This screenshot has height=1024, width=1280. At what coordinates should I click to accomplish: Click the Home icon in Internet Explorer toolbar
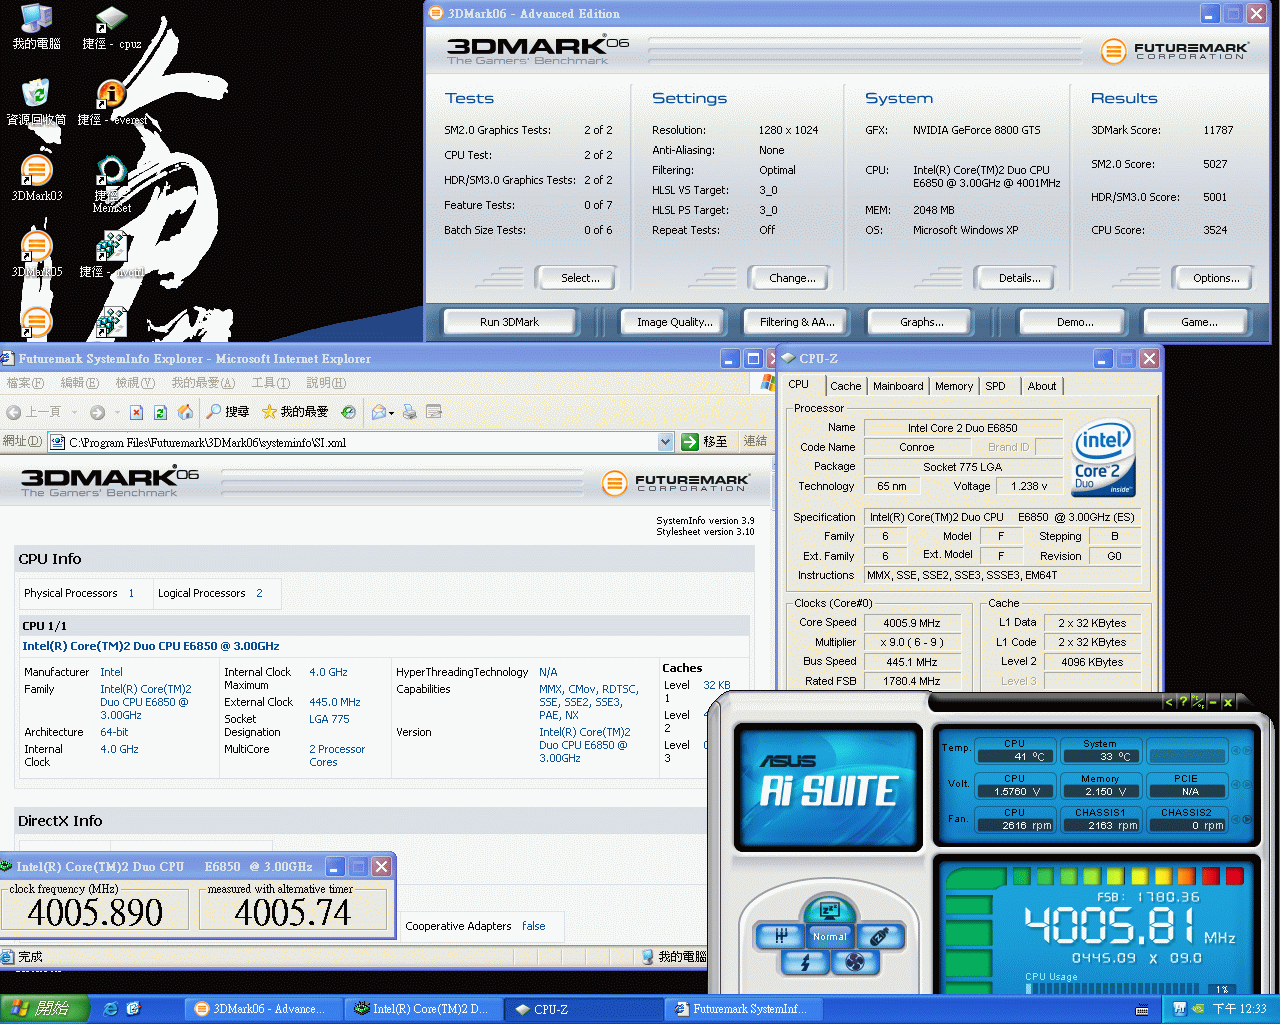(185, 412)
